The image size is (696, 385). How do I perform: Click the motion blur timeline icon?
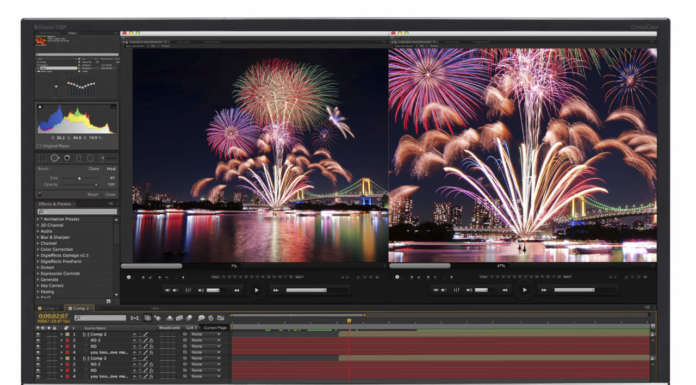[x=190, y=318]
